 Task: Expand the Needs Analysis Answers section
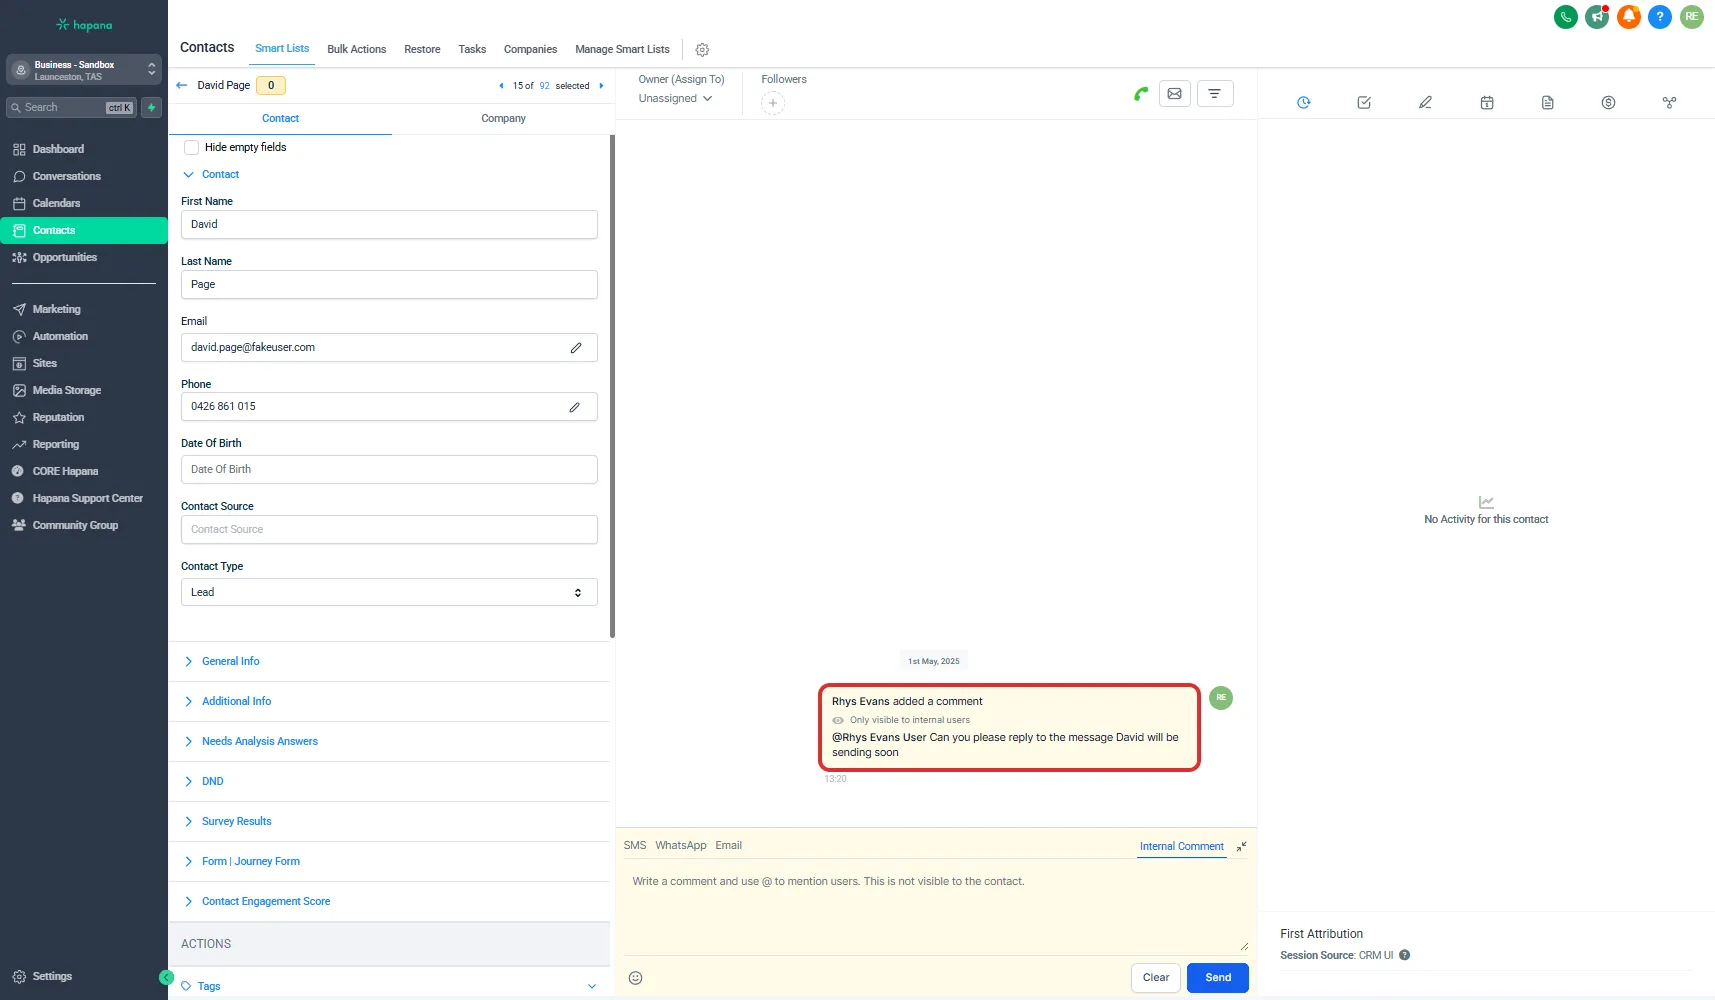coord(259,742)
